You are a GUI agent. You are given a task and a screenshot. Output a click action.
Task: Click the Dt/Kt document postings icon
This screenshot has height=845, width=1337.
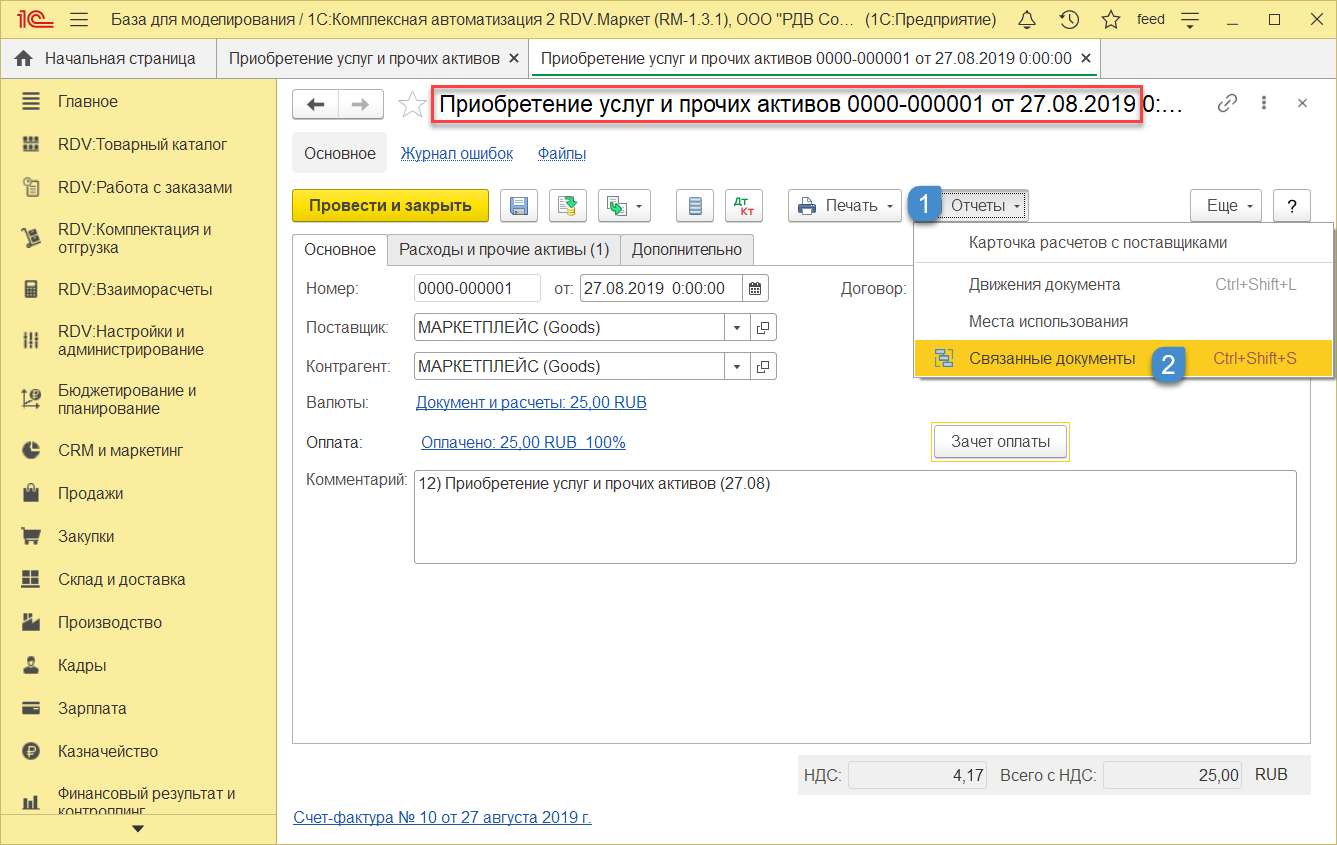pos(743,206)
